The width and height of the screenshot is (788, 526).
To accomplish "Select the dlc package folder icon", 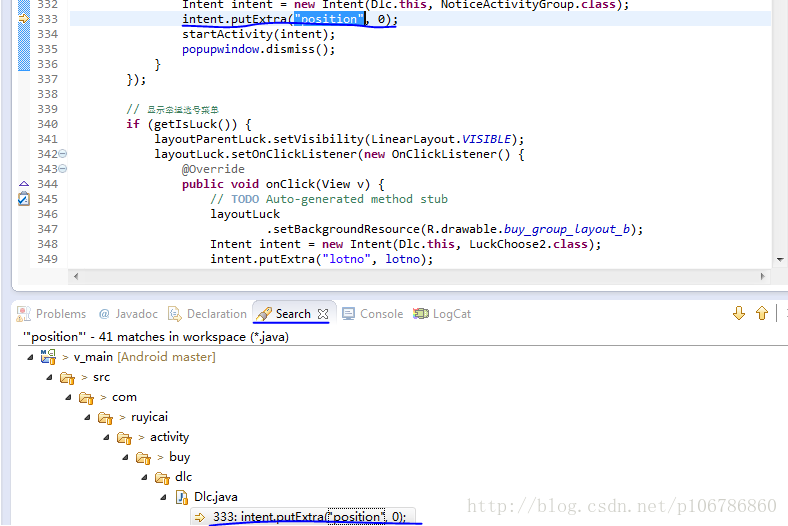I will coord(162,477).
